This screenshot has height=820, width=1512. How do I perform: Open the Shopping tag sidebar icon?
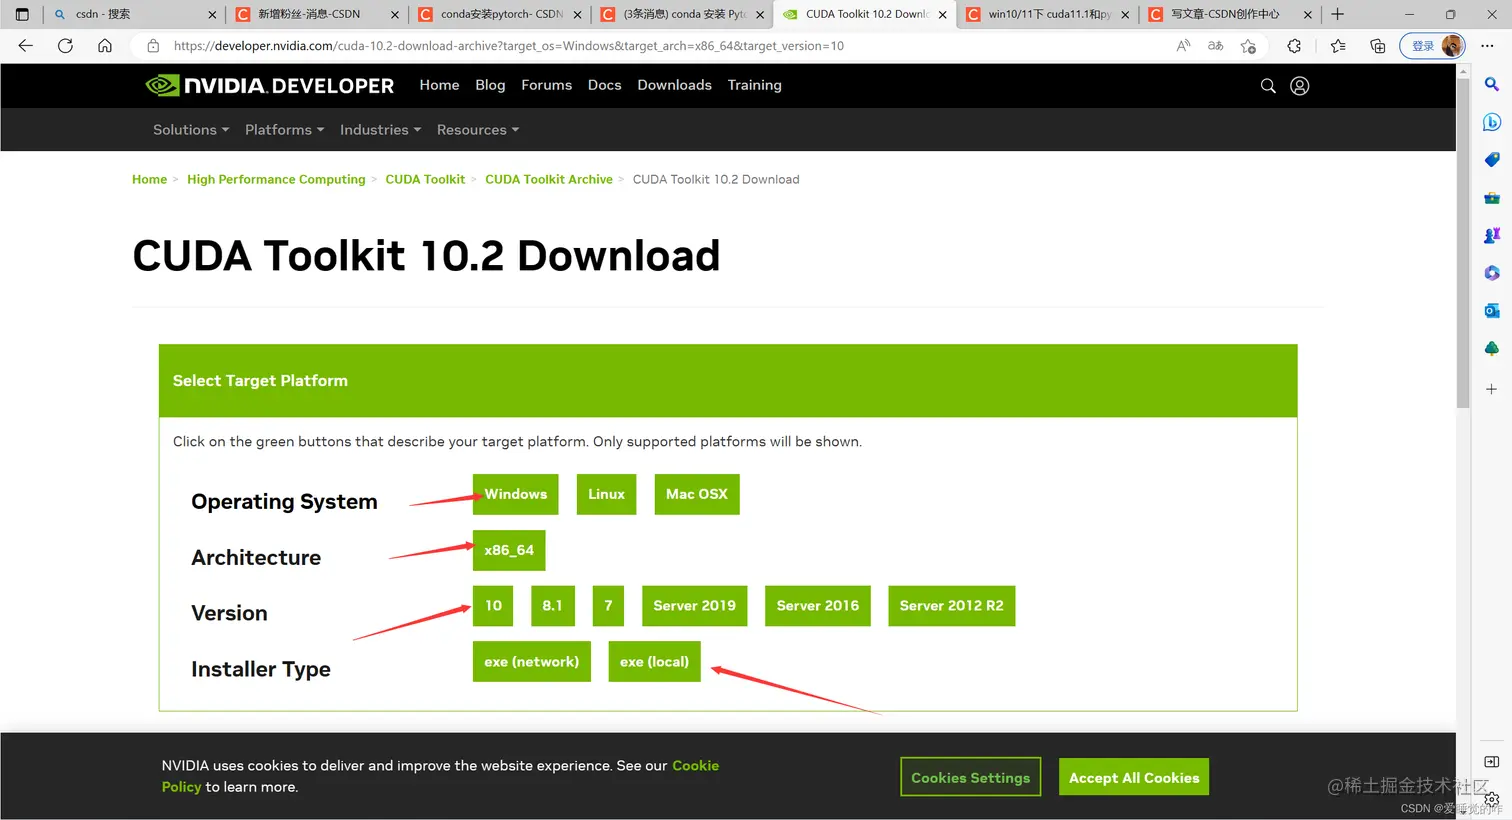[x=1491, y=160]
